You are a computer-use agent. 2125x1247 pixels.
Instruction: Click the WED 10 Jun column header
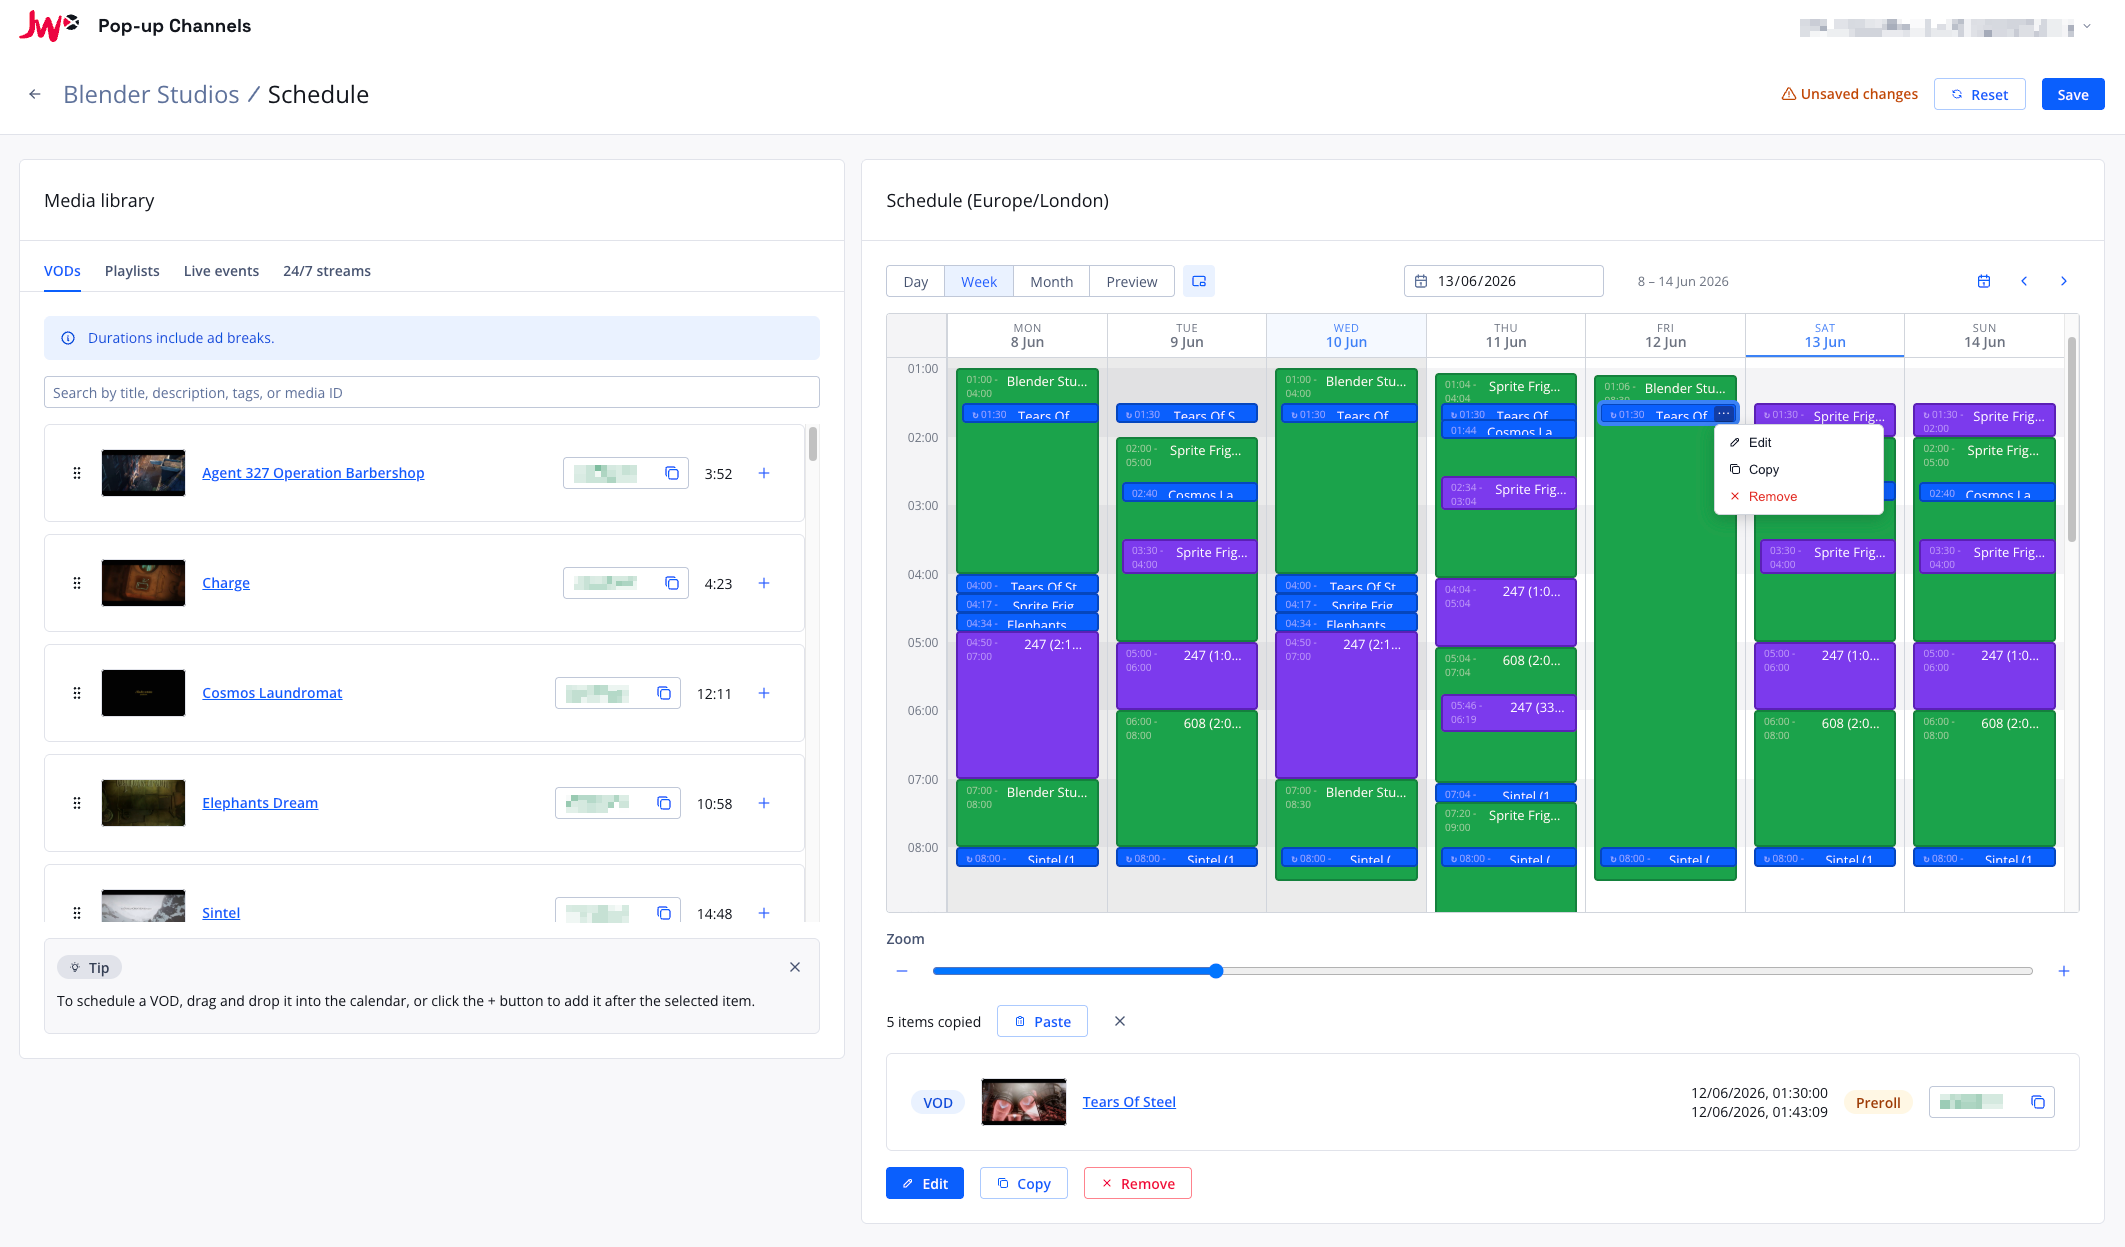click(1346, 335)
